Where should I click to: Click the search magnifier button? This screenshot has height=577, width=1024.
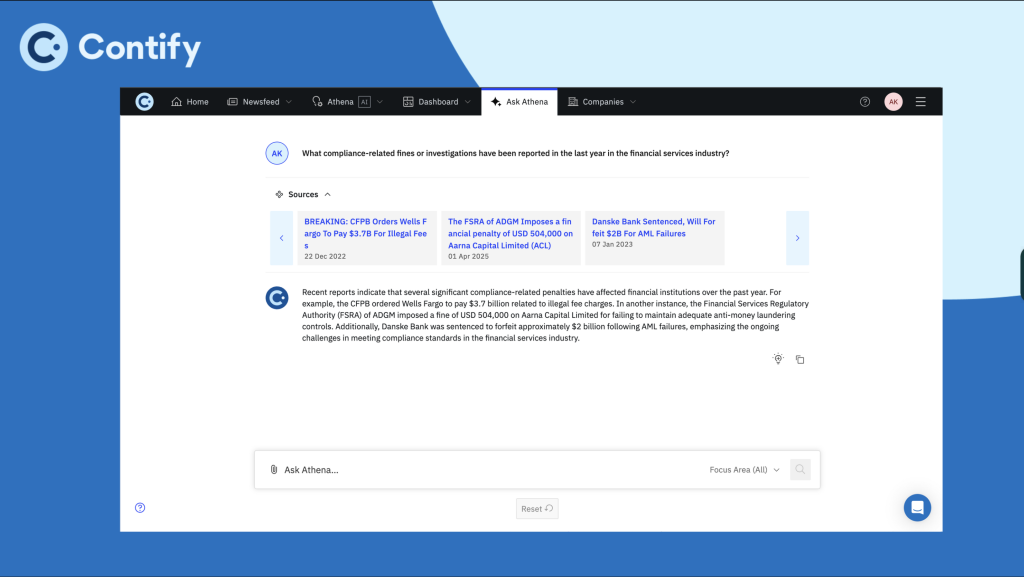[800, 470]
